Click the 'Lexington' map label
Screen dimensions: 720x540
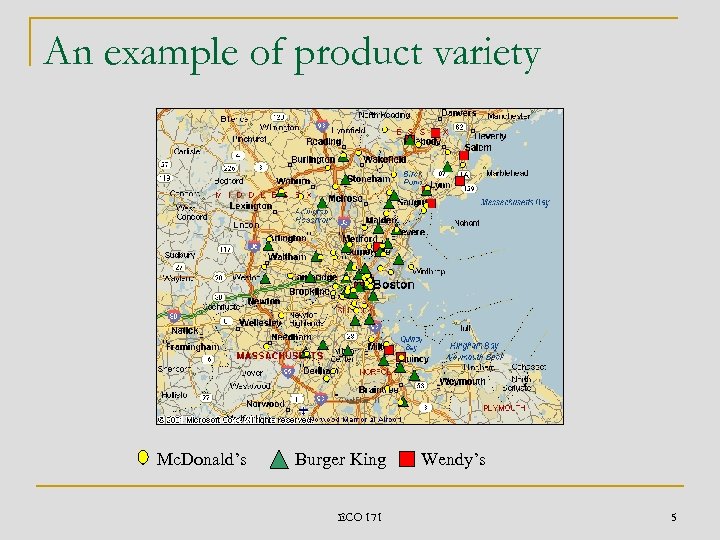pos(251,206)
